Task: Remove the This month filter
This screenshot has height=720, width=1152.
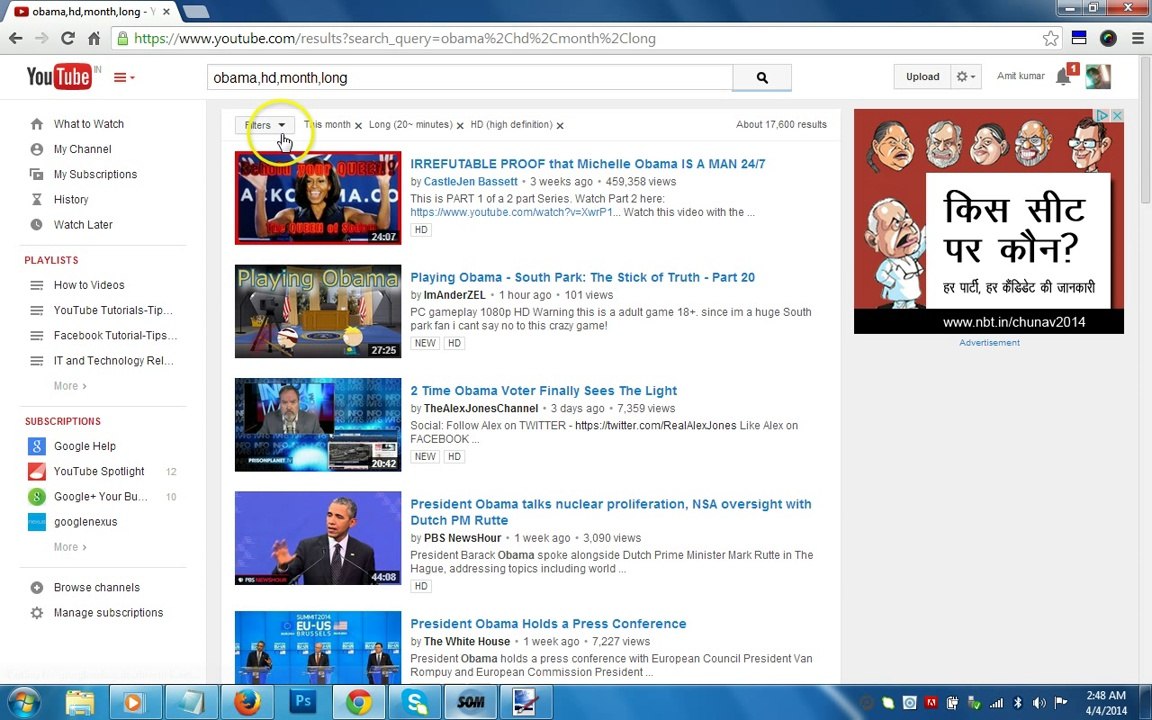Action: tap(359, 126)
